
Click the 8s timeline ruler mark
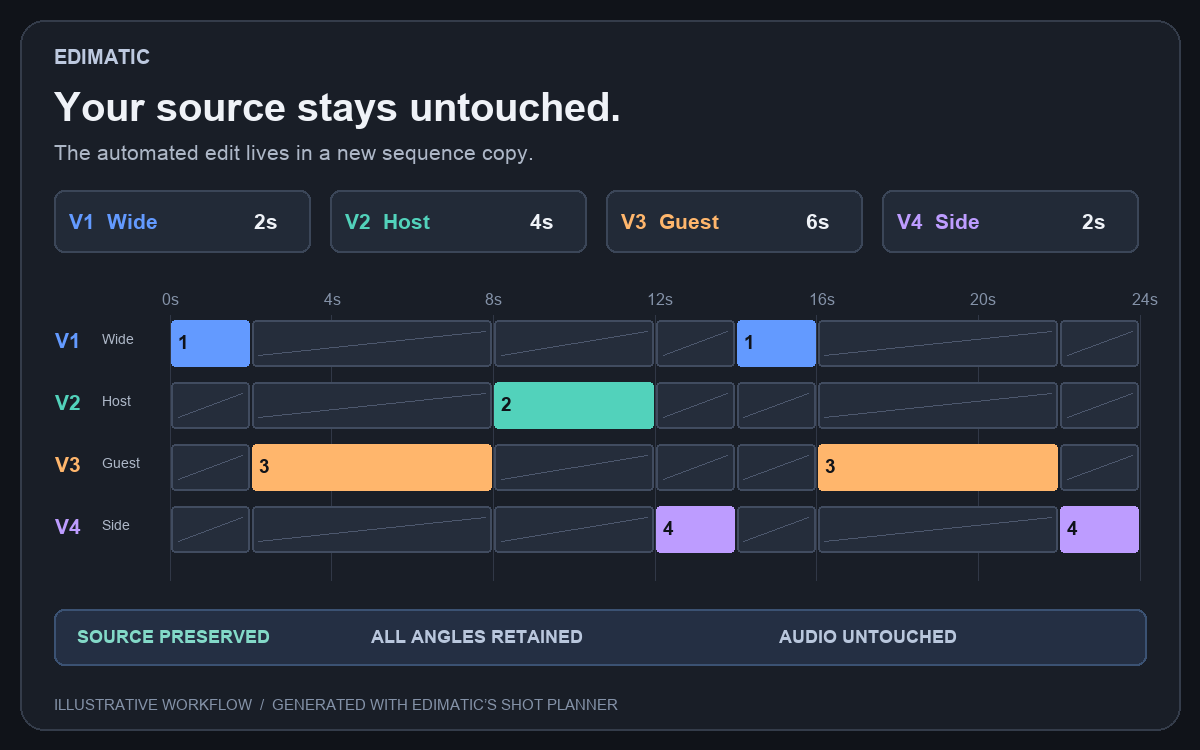[x=493, y=299]
